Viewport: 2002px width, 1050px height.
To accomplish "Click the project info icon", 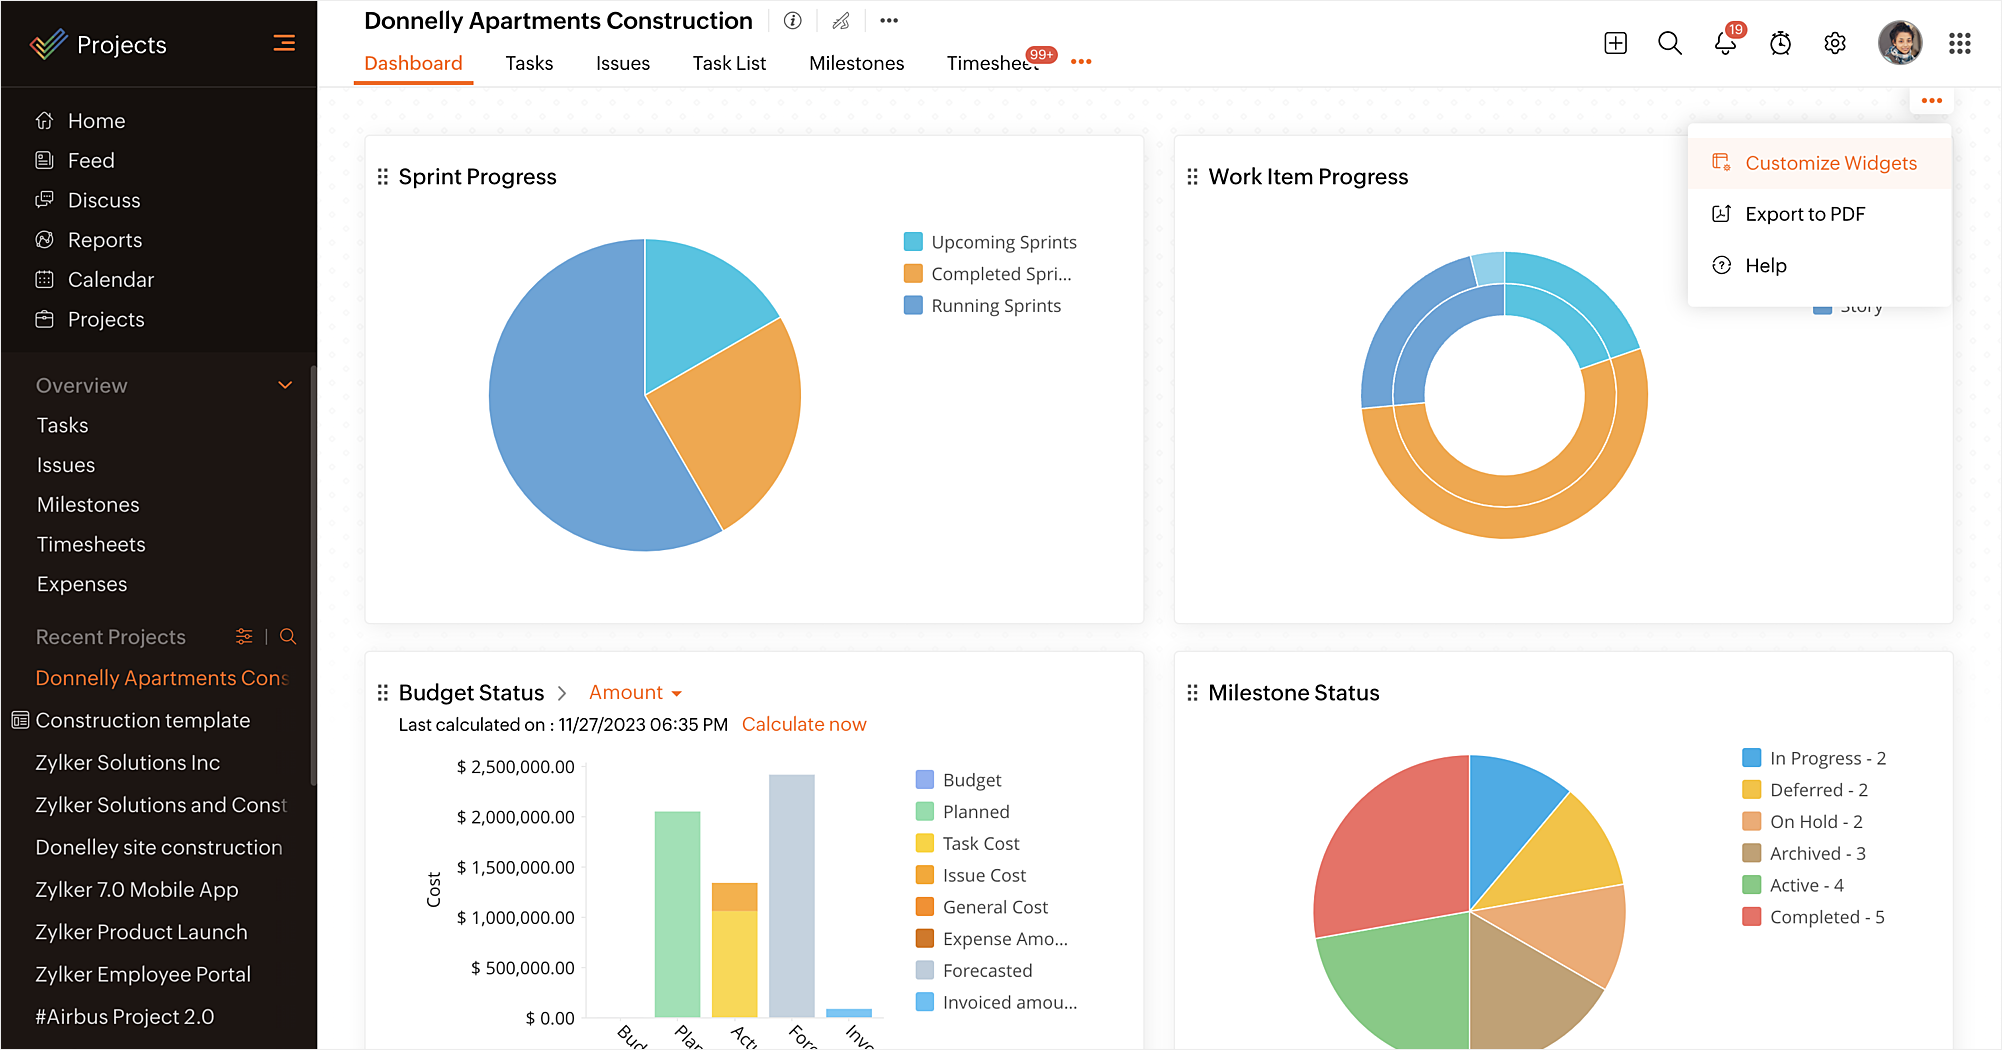I will coord(793,20).
